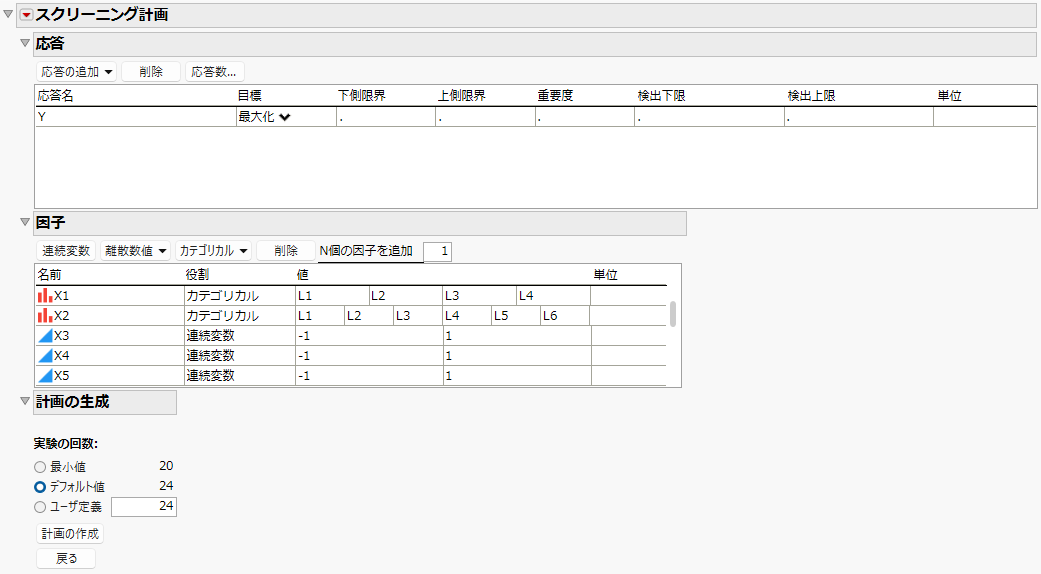Click the response name cell Y
Screen dimensions: 1041x574
click(136, 117)
